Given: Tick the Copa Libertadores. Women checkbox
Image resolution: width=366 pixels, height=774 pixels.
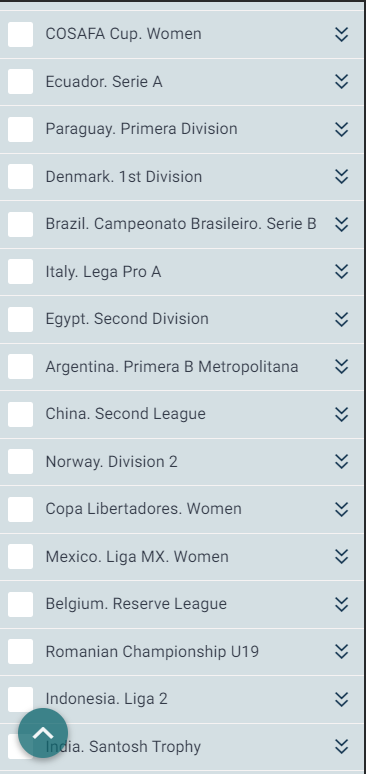Looking at the screenshot, I should [20, 509].
